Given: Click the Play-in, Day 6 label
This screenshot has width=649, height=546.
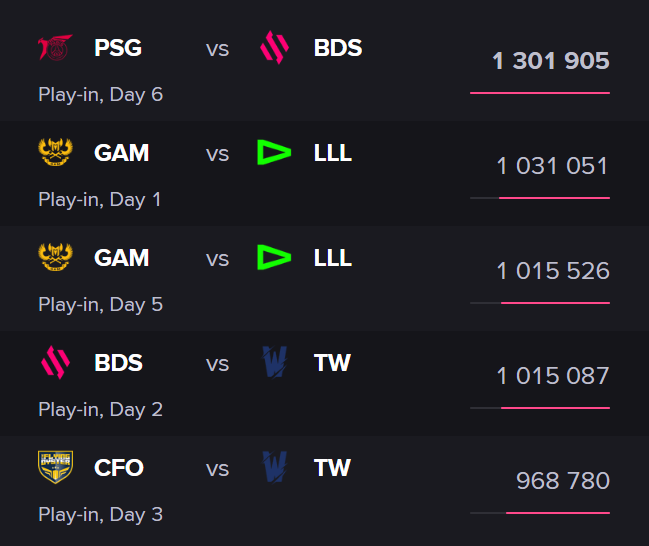Looking at the screenshot, I should click(101, 95).
